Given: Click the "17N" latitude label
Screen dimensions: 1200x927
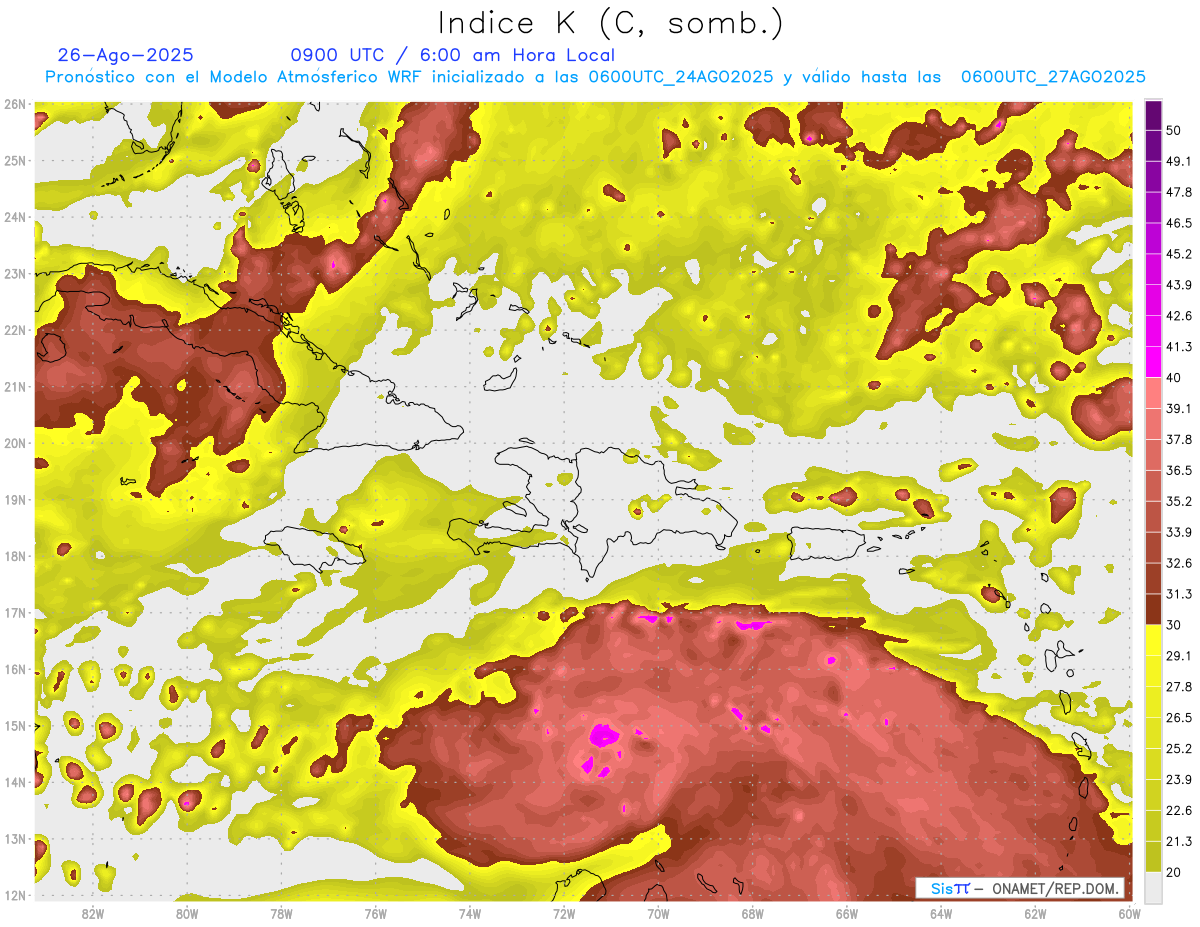Looking at the screenshot, I should pyautogui.click(x=15, y=612).
